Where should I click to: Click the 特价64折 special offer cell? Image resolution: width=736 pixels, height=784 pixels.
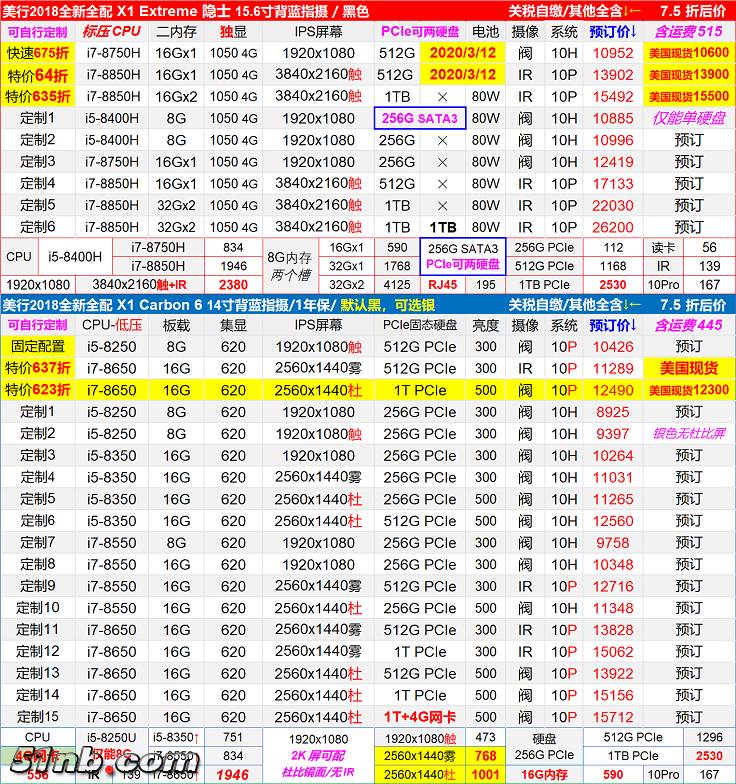pyautogui.click(x=37, y=75)
